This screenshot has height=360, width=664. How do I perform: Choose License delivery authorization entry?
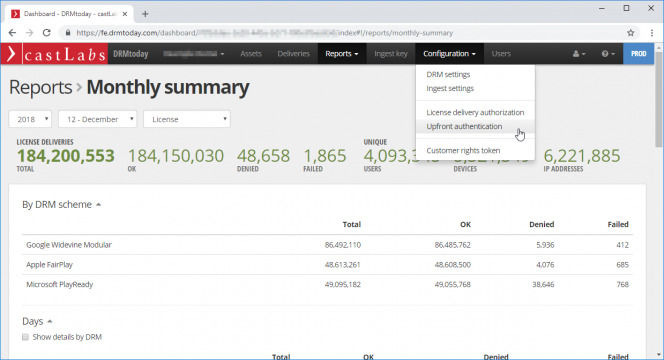tap(475, 112)
